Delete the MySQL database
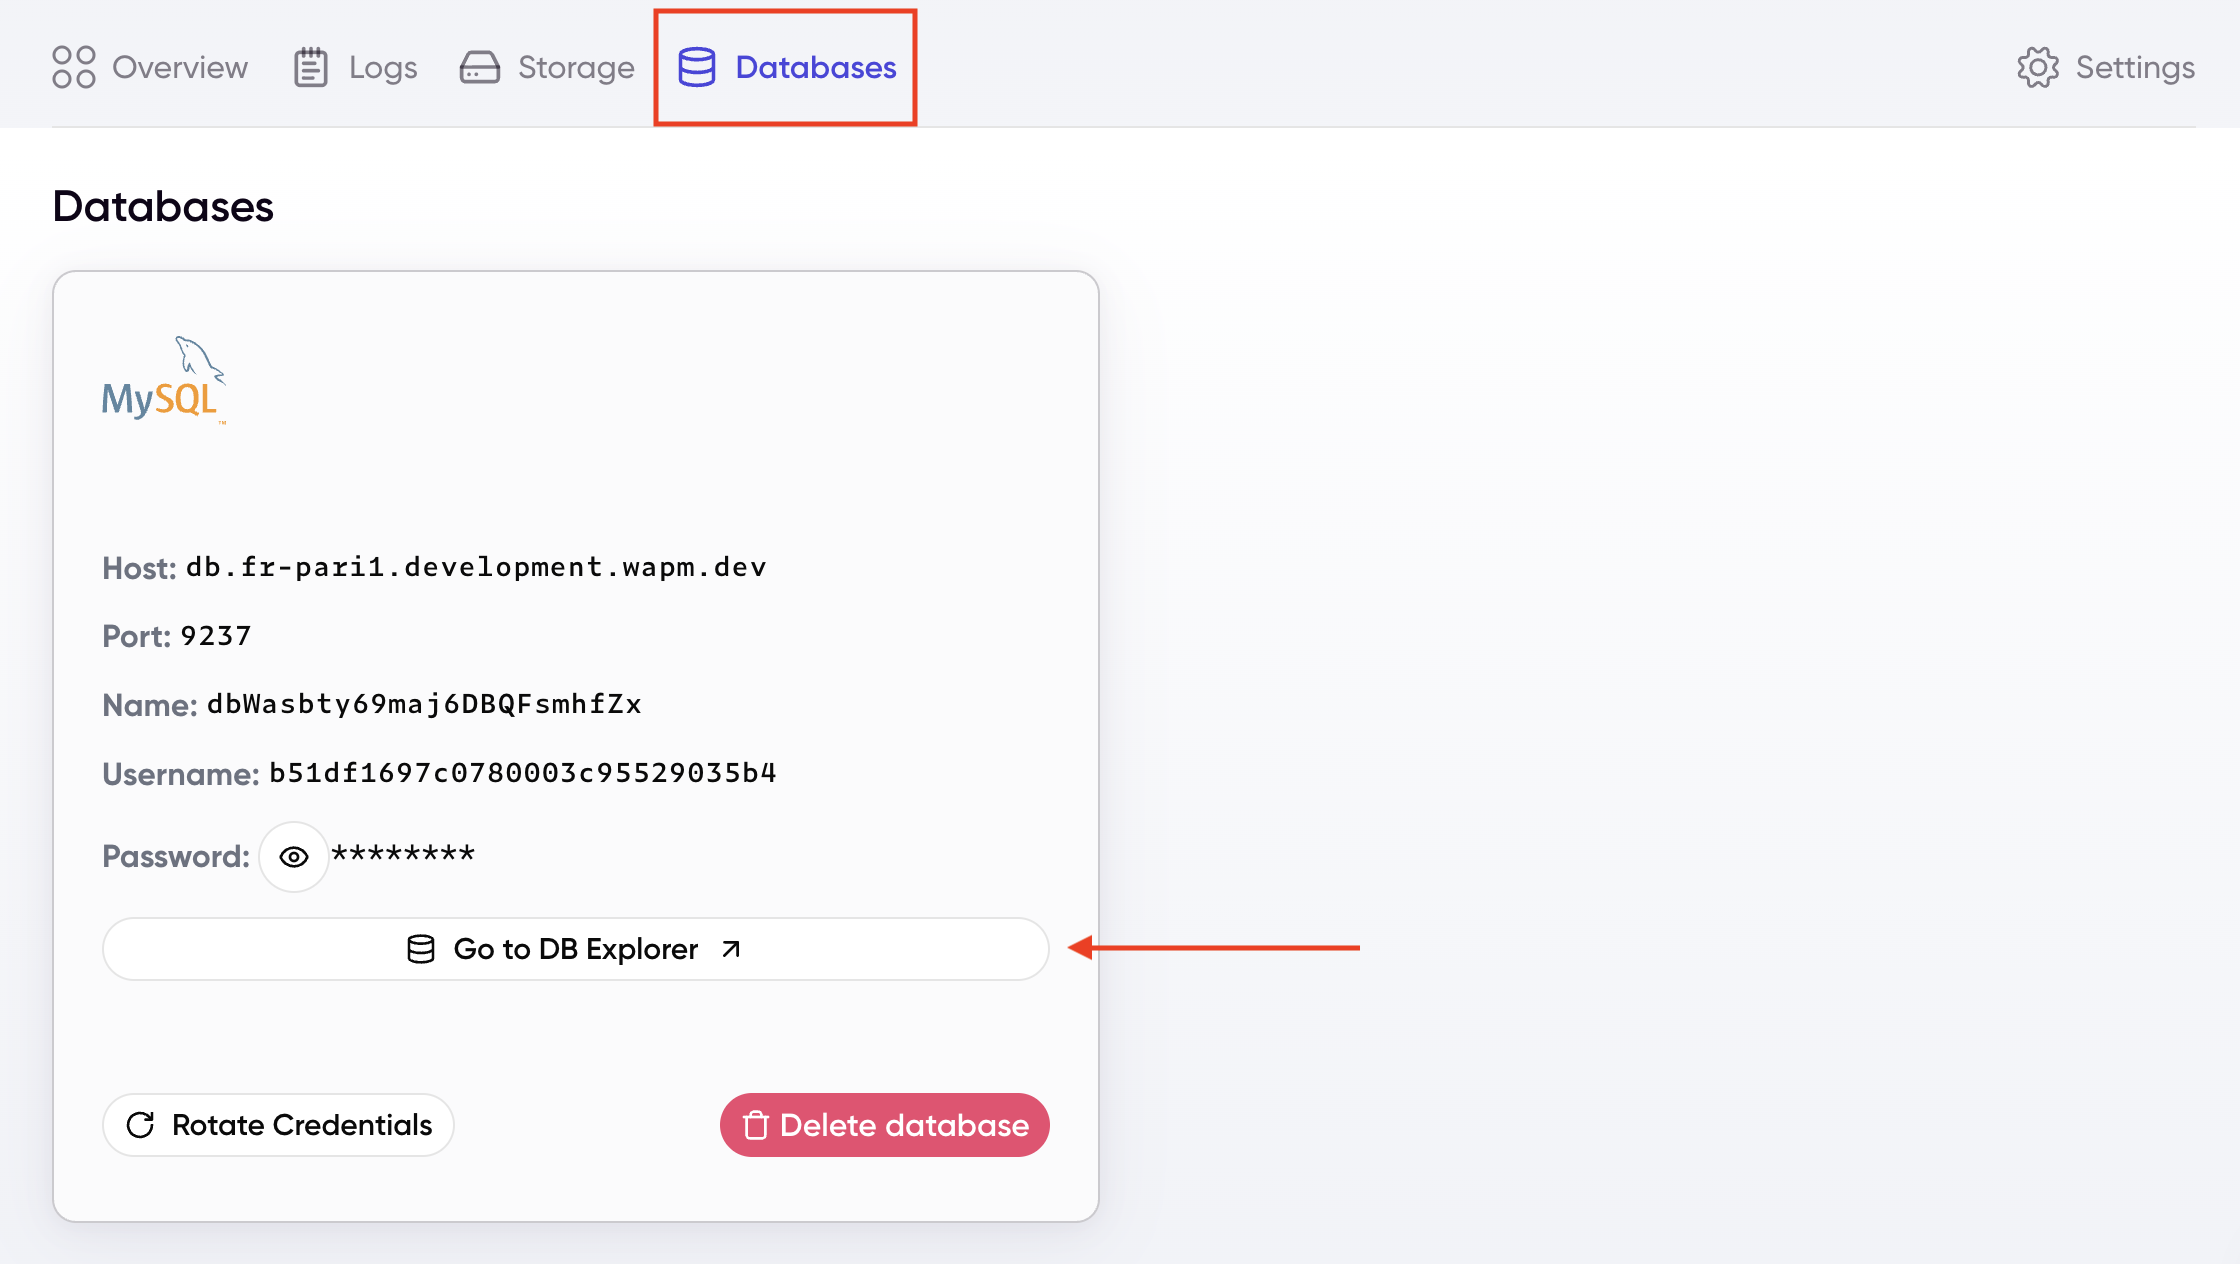Viewport: 2240px width, 1264px height. point(885,1124)
